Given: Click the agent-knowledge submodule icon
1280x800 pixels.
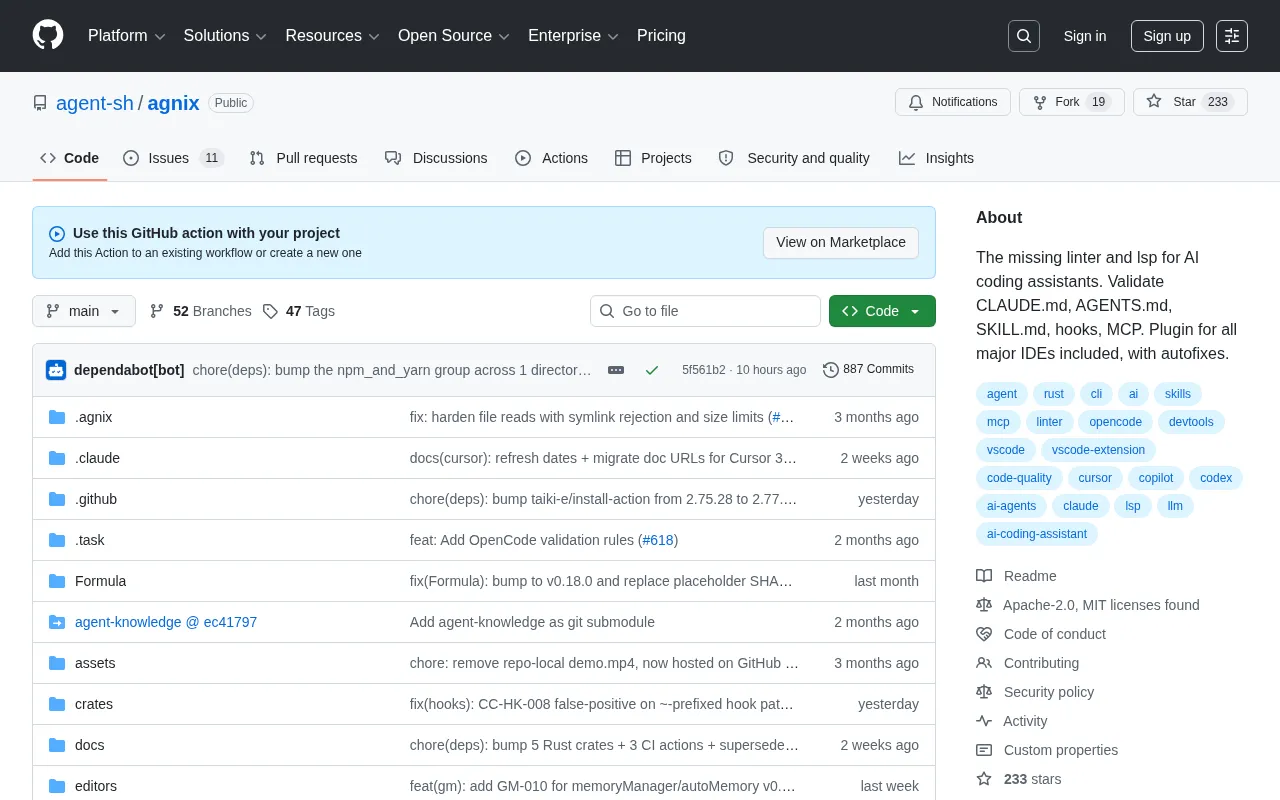Looking at the screenshot, I should [x=57, y=622].
